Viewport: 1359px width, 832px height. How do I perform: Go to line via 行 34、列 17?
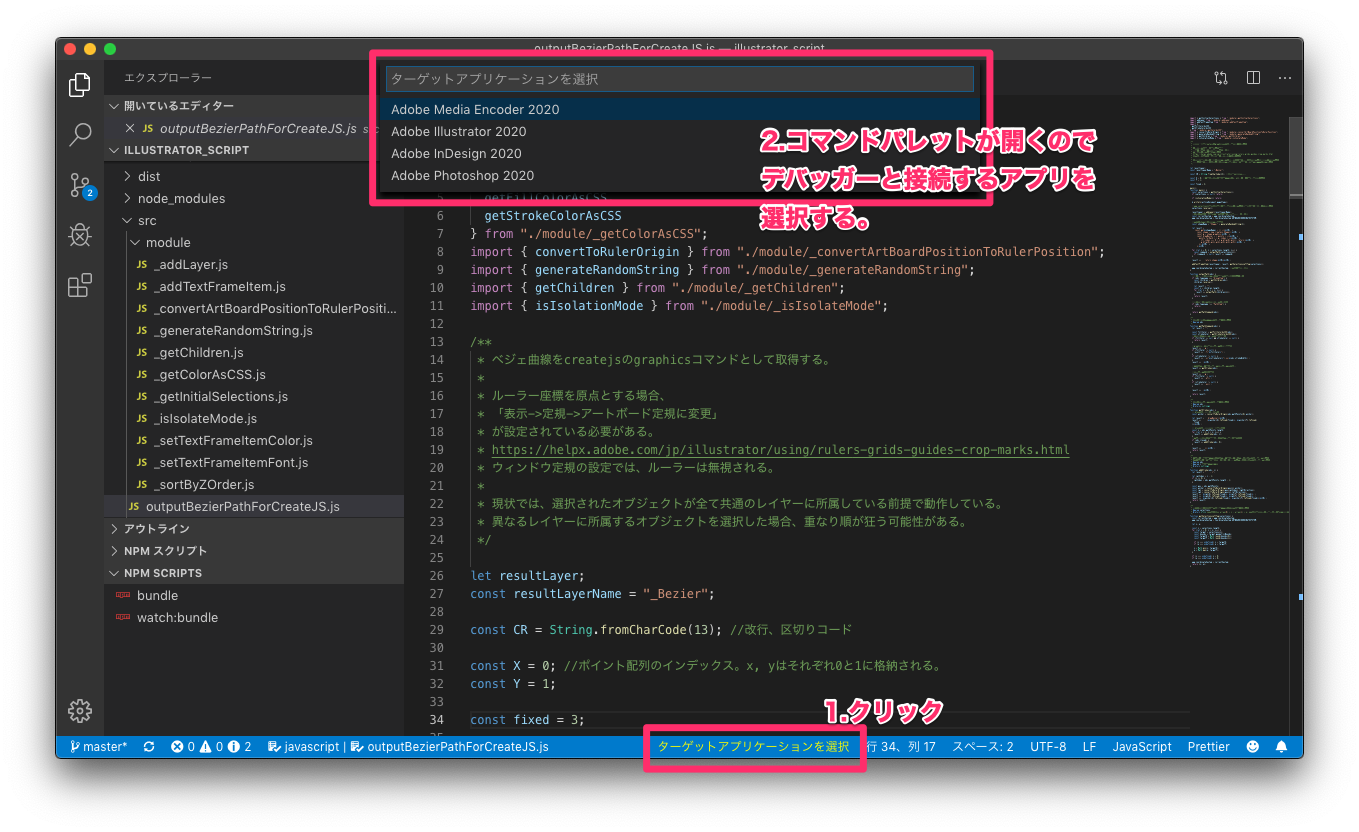point(901,747)
